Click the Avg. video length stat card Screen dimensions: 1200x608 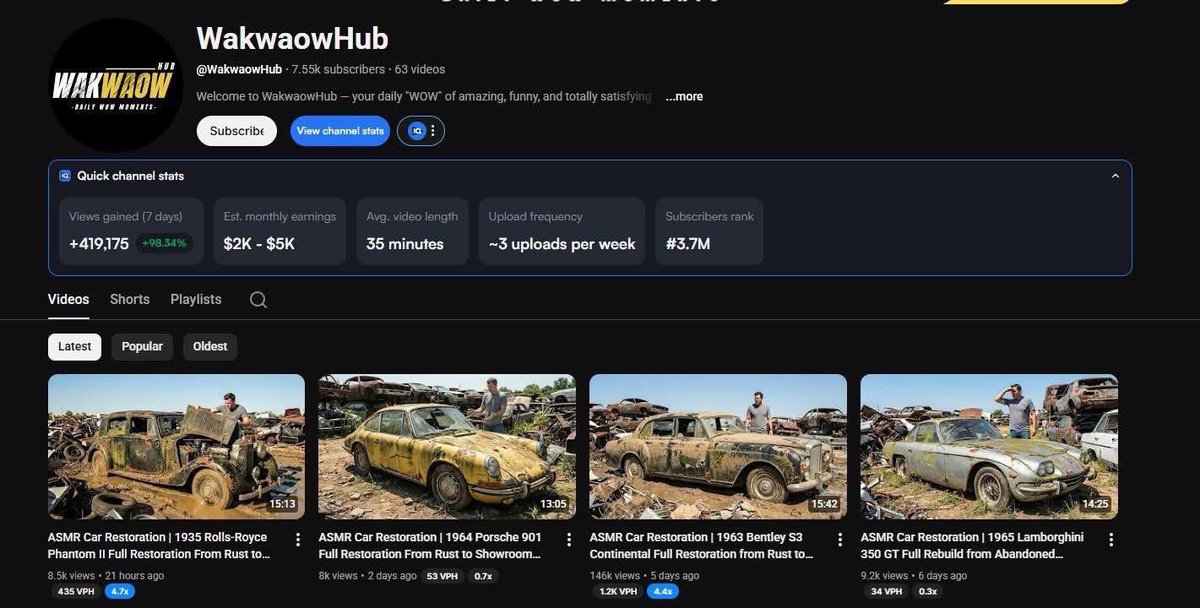[x=412, y=231]
